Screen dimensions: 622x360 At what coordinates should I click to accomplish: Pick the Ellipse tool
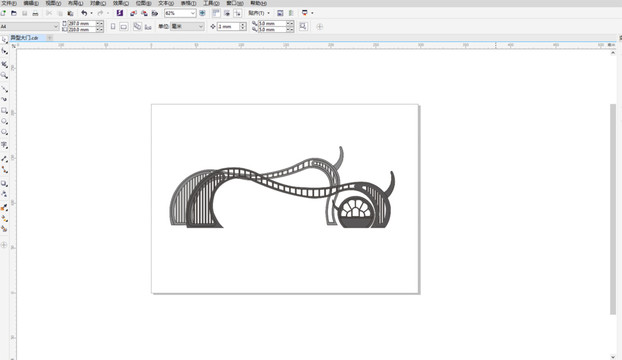click(4, 122)
